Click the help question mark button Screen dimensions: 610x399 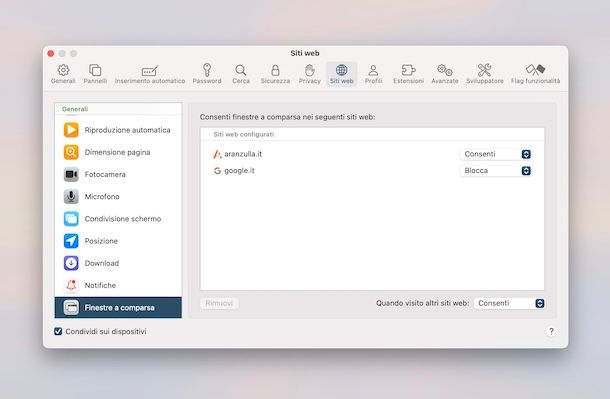[x=551, y=331]
